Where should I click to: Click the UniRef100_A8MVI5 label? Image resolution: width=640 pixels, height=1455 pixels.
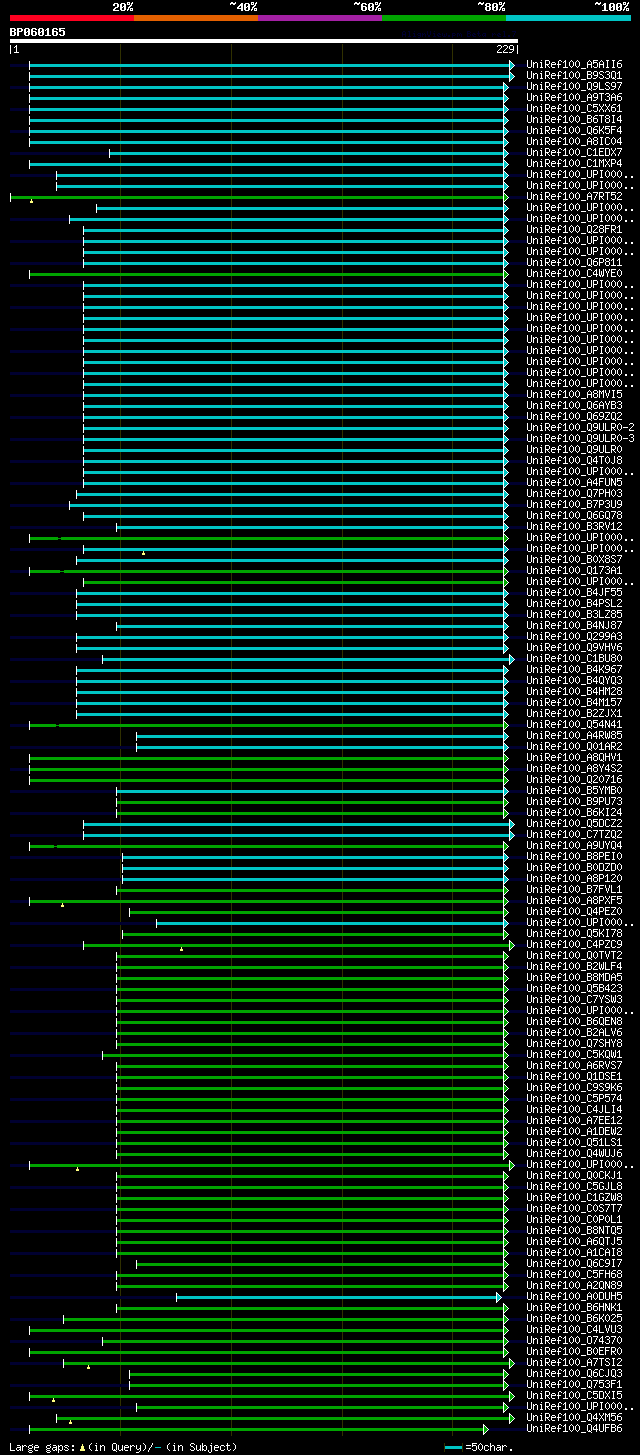click(x=574, y=394)
